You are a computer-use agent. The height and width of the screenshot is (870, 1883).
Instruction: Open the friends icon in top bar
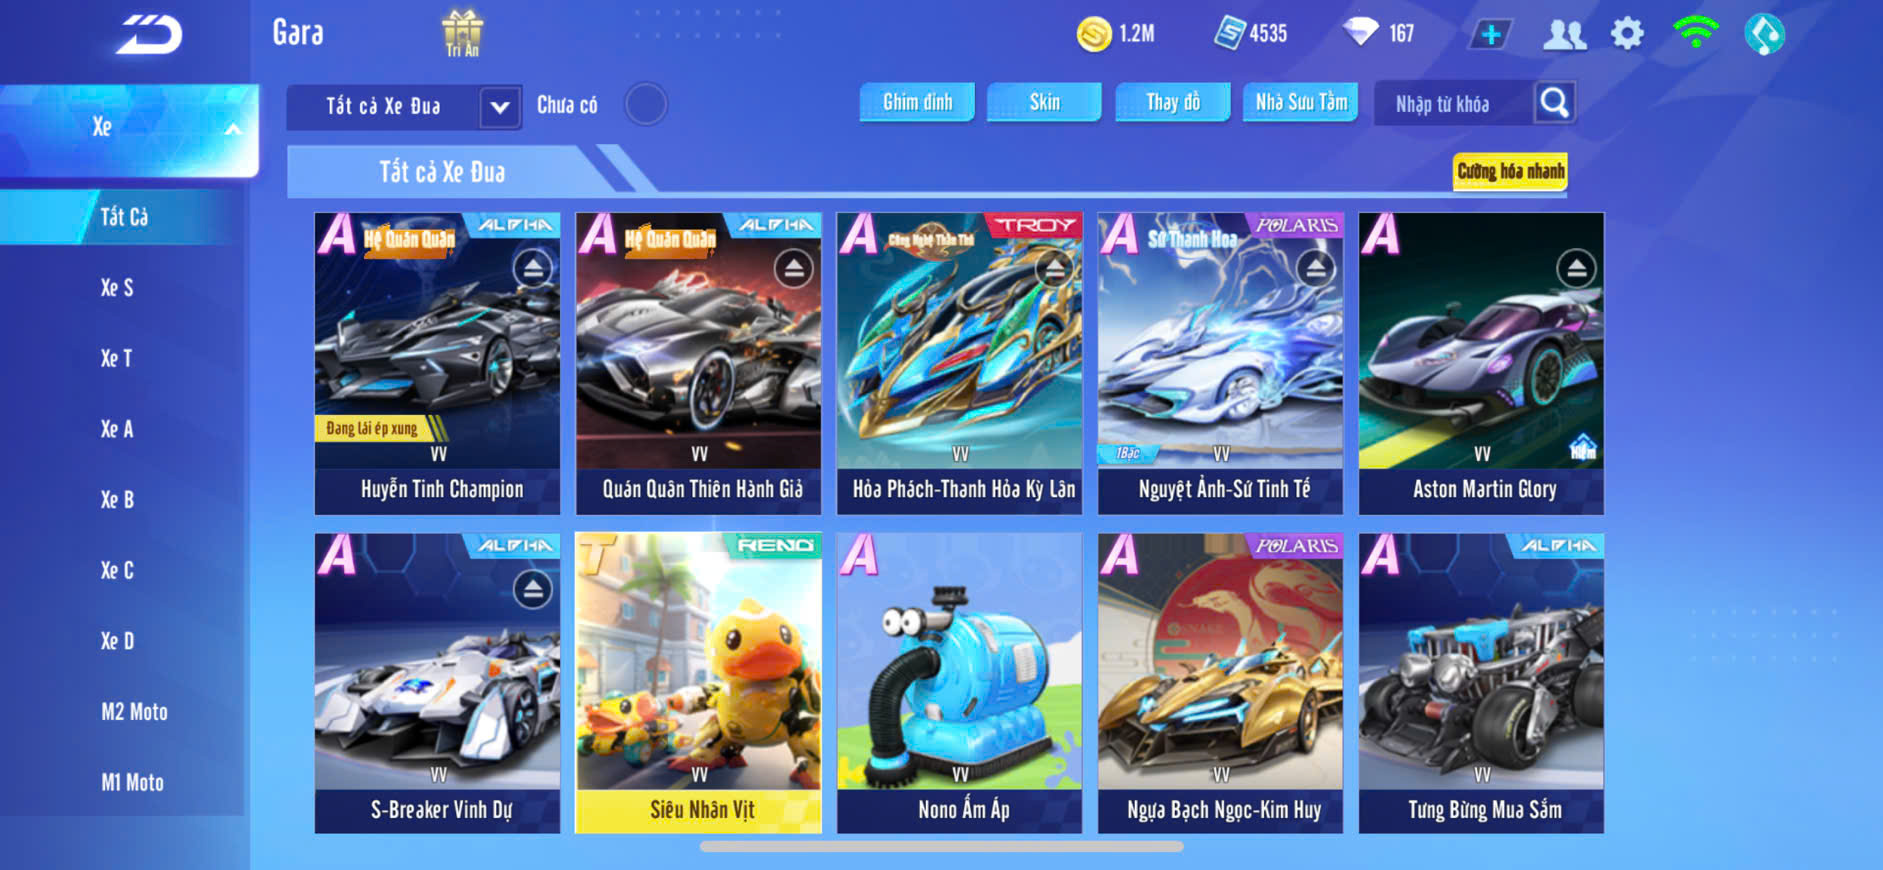(1564, 34)
